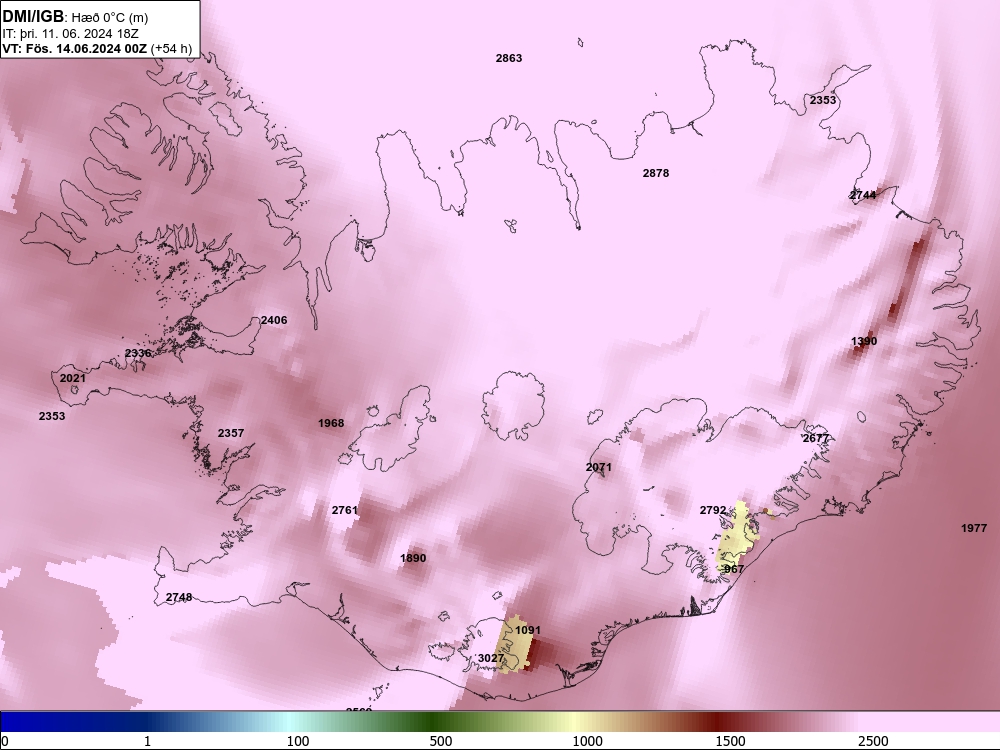The width and height of the screenshot is (1000, 750).
Task: Click the 2406 value in the northwest
Action: 274,320
